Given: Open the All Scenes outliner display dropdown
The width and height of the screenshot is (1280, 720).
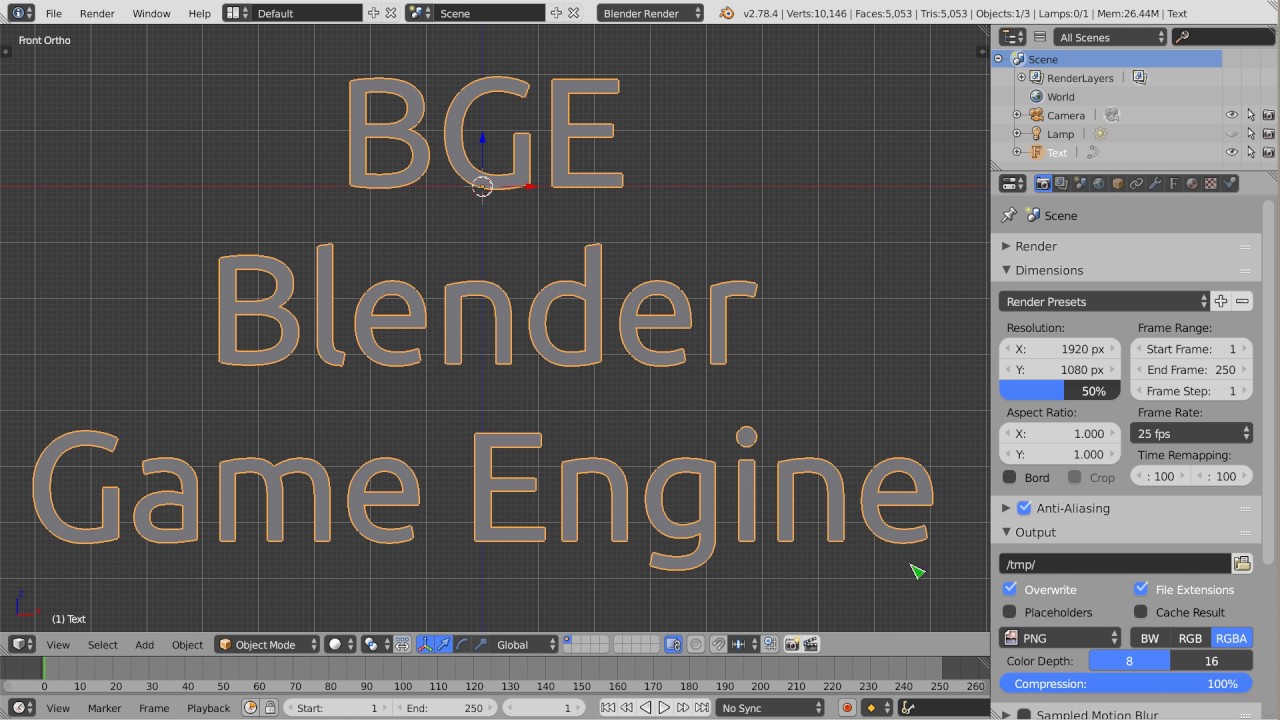Looking at the screenshot, I should (1111, 37).
